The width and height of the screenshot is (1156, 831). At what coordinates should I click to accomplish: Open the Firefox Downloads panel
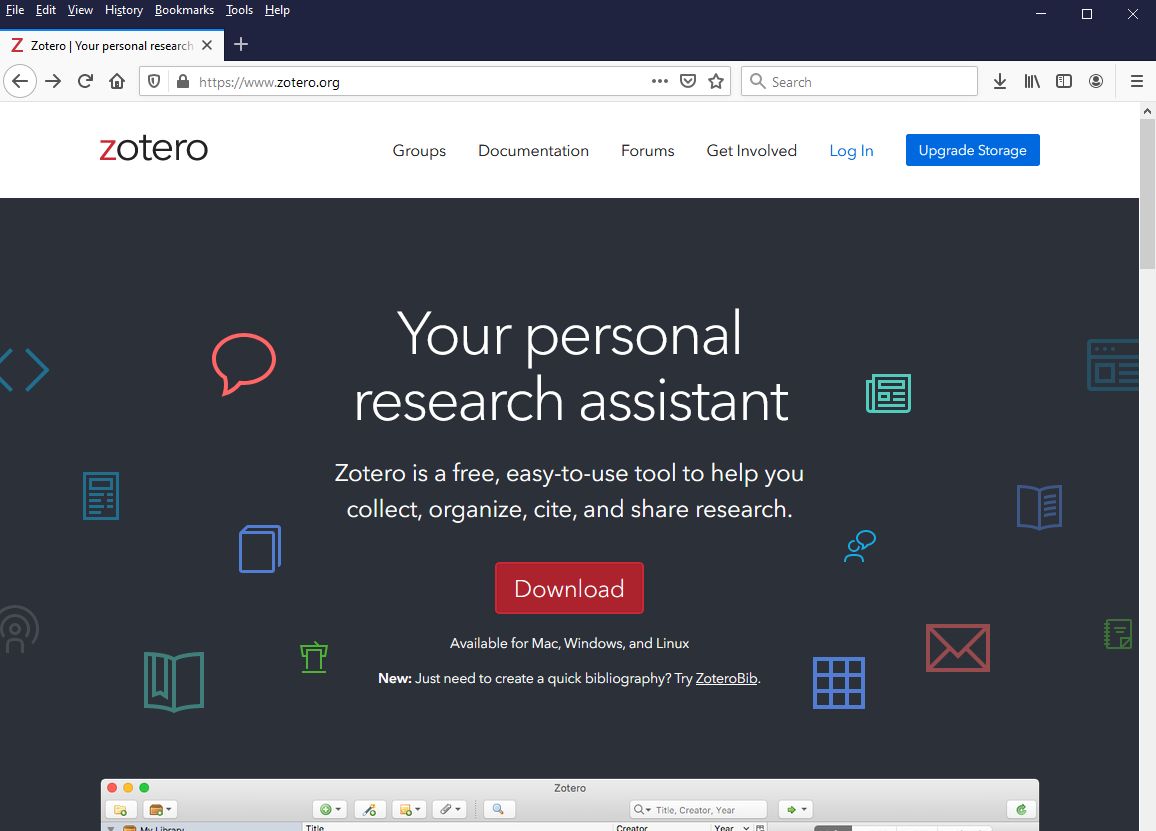[1000, 81]
